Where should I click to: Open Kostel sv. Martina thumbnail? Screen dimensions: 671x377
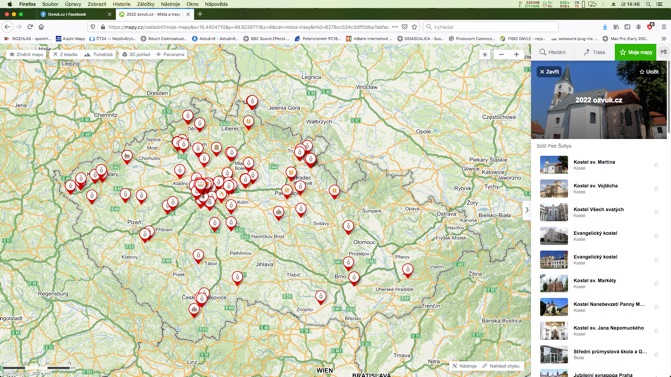point(554,165)
